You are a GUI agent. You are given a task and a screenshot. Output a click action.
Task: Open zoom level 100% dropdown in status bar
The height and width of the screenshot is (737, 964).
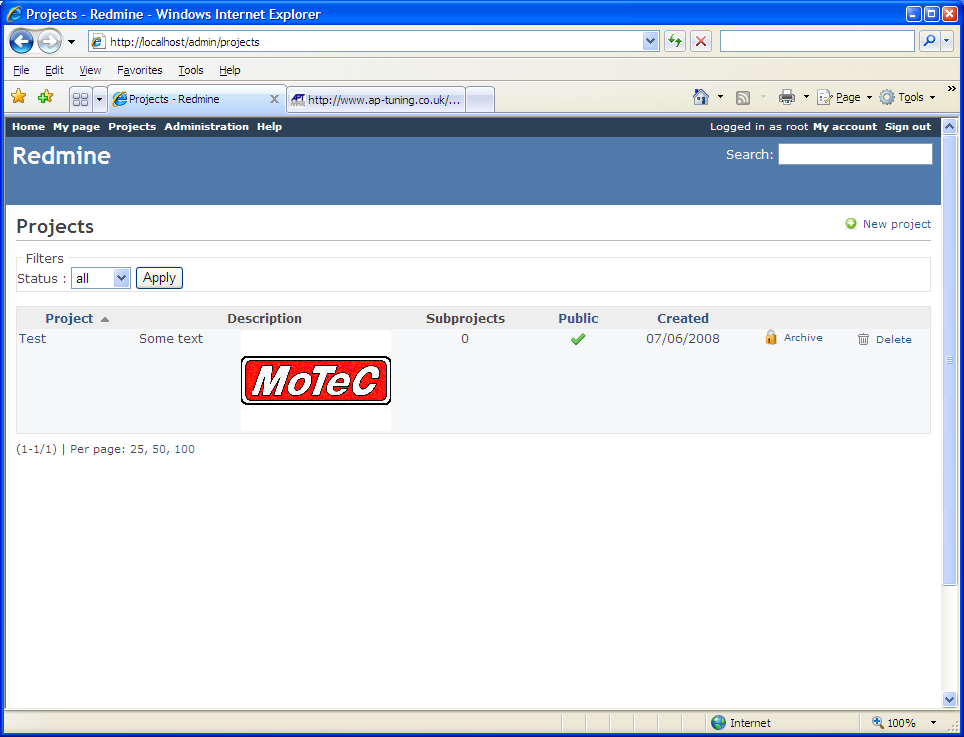933,723
